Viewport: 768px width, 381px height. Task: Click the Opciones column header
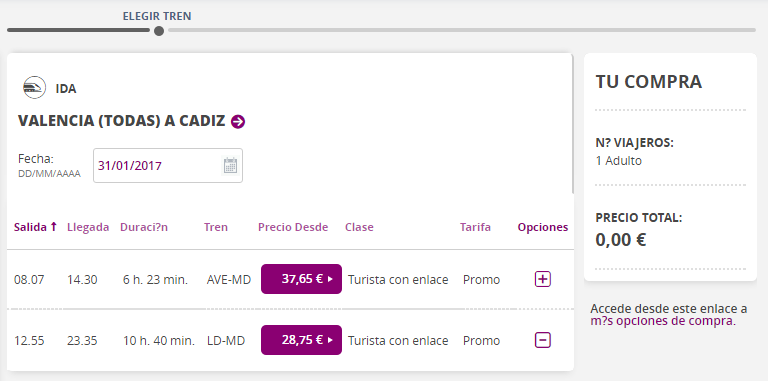543,227
